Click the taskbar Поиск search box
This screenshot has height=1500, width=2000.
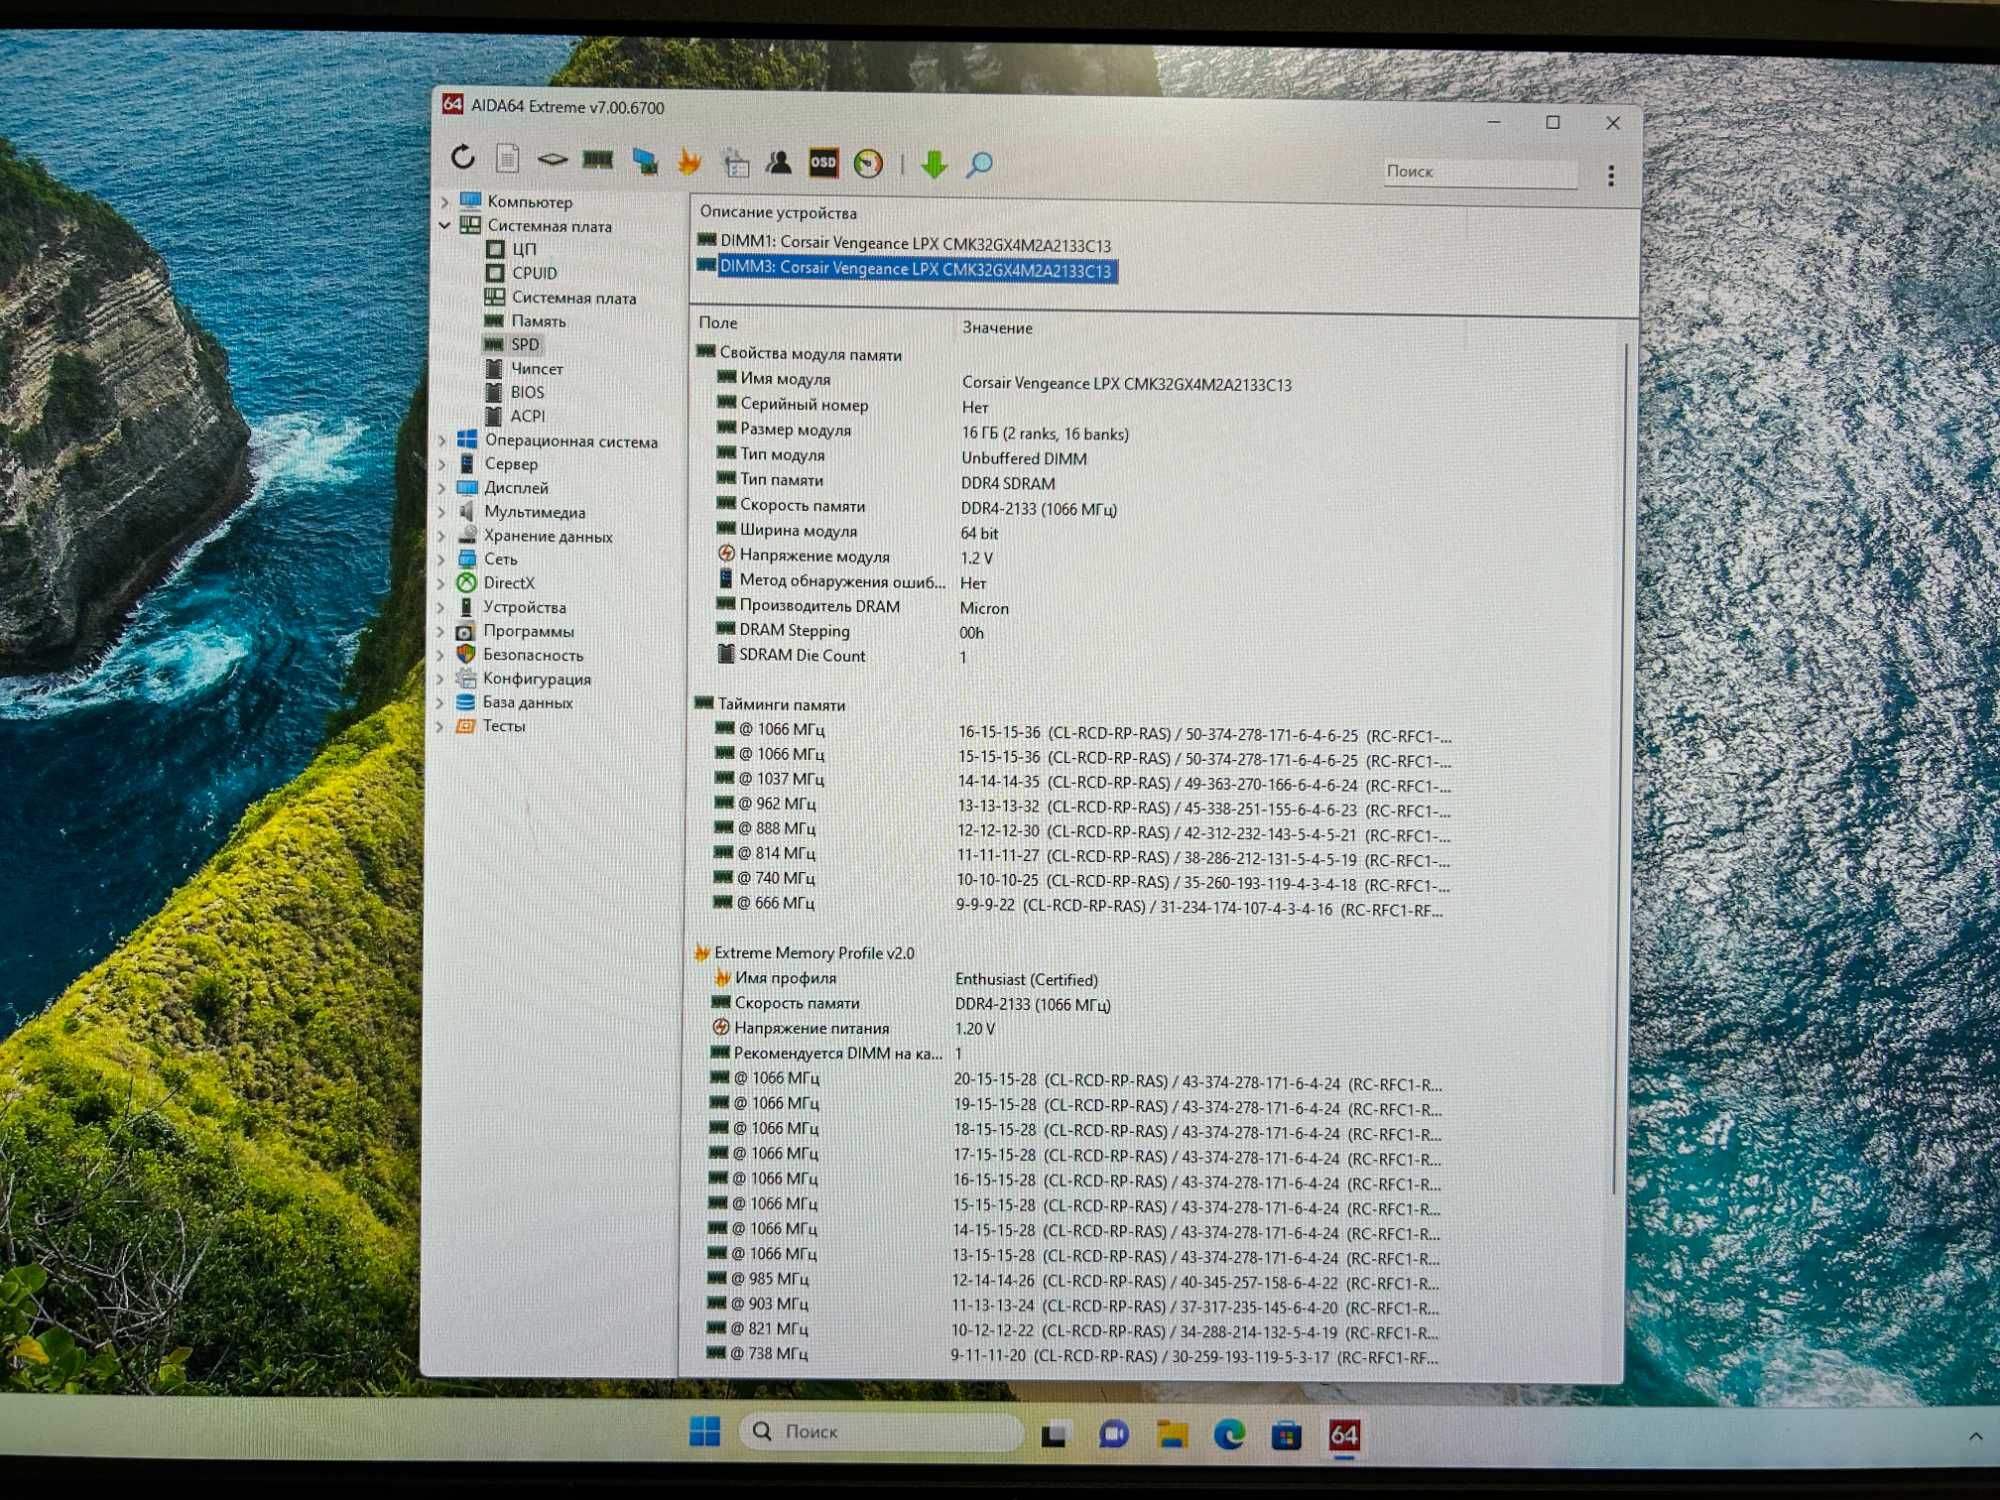click(x=881, y=1432)
